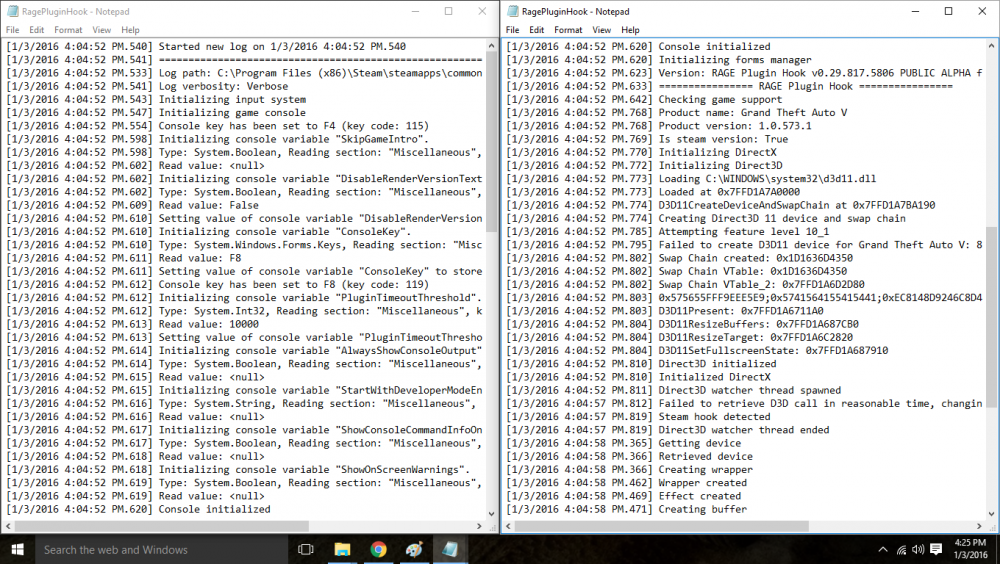This screenshot has width=1000, height=564.
Task: Select the Notepad taskbar icon
Action: click(x=450, y=549)
